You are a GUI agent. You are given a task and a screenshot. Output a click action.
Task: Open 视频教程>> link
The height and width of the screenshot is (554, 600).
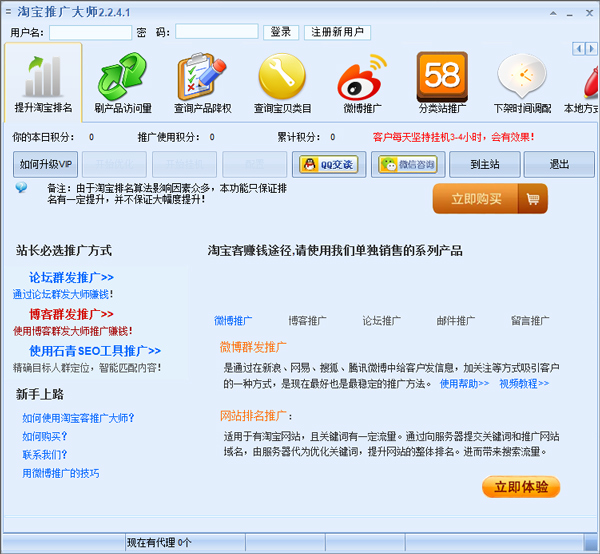pyautogui.click(x=524, y=383)
